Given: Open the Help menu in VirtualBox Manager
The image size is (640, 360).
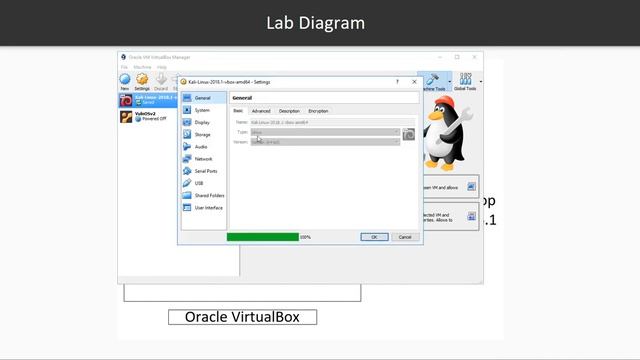Looking at the screenshot, I should [x=162, y=67].
